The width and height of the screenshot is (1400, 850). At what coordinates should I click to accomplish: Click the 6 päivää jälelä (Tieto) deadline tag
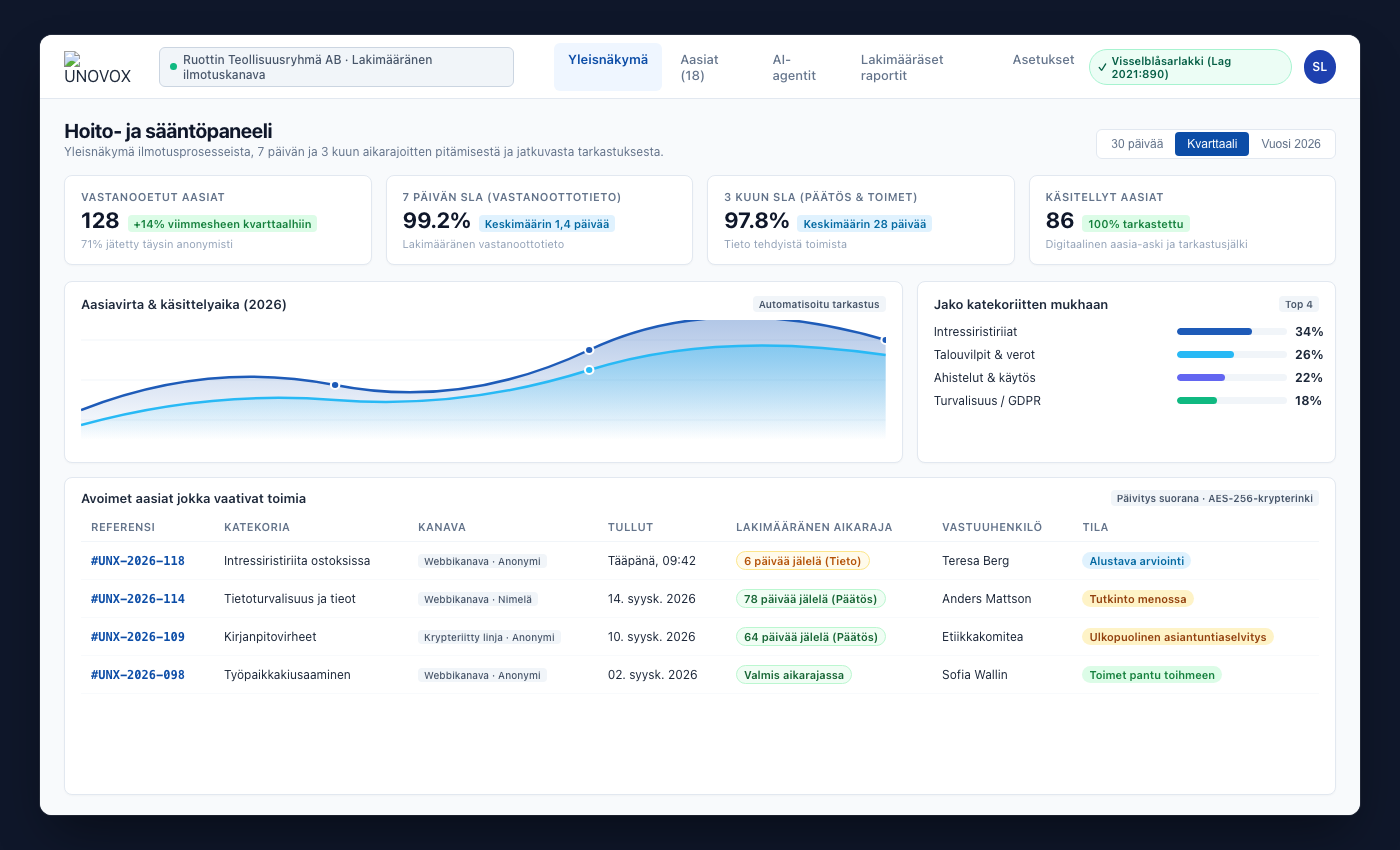pyautogui.click(x=803, y=561)
